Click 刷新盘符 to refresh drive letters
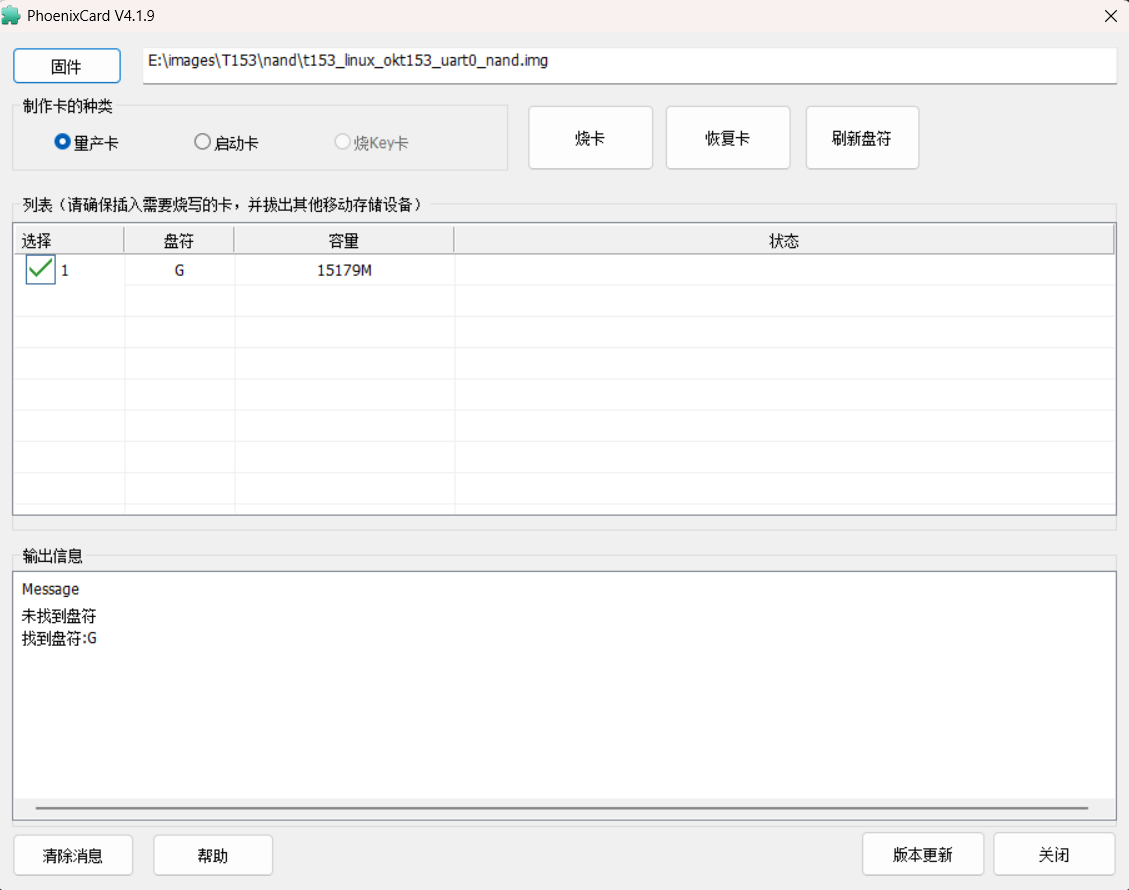This screenshot has height=890, width=1129. [x=861, y=138]
